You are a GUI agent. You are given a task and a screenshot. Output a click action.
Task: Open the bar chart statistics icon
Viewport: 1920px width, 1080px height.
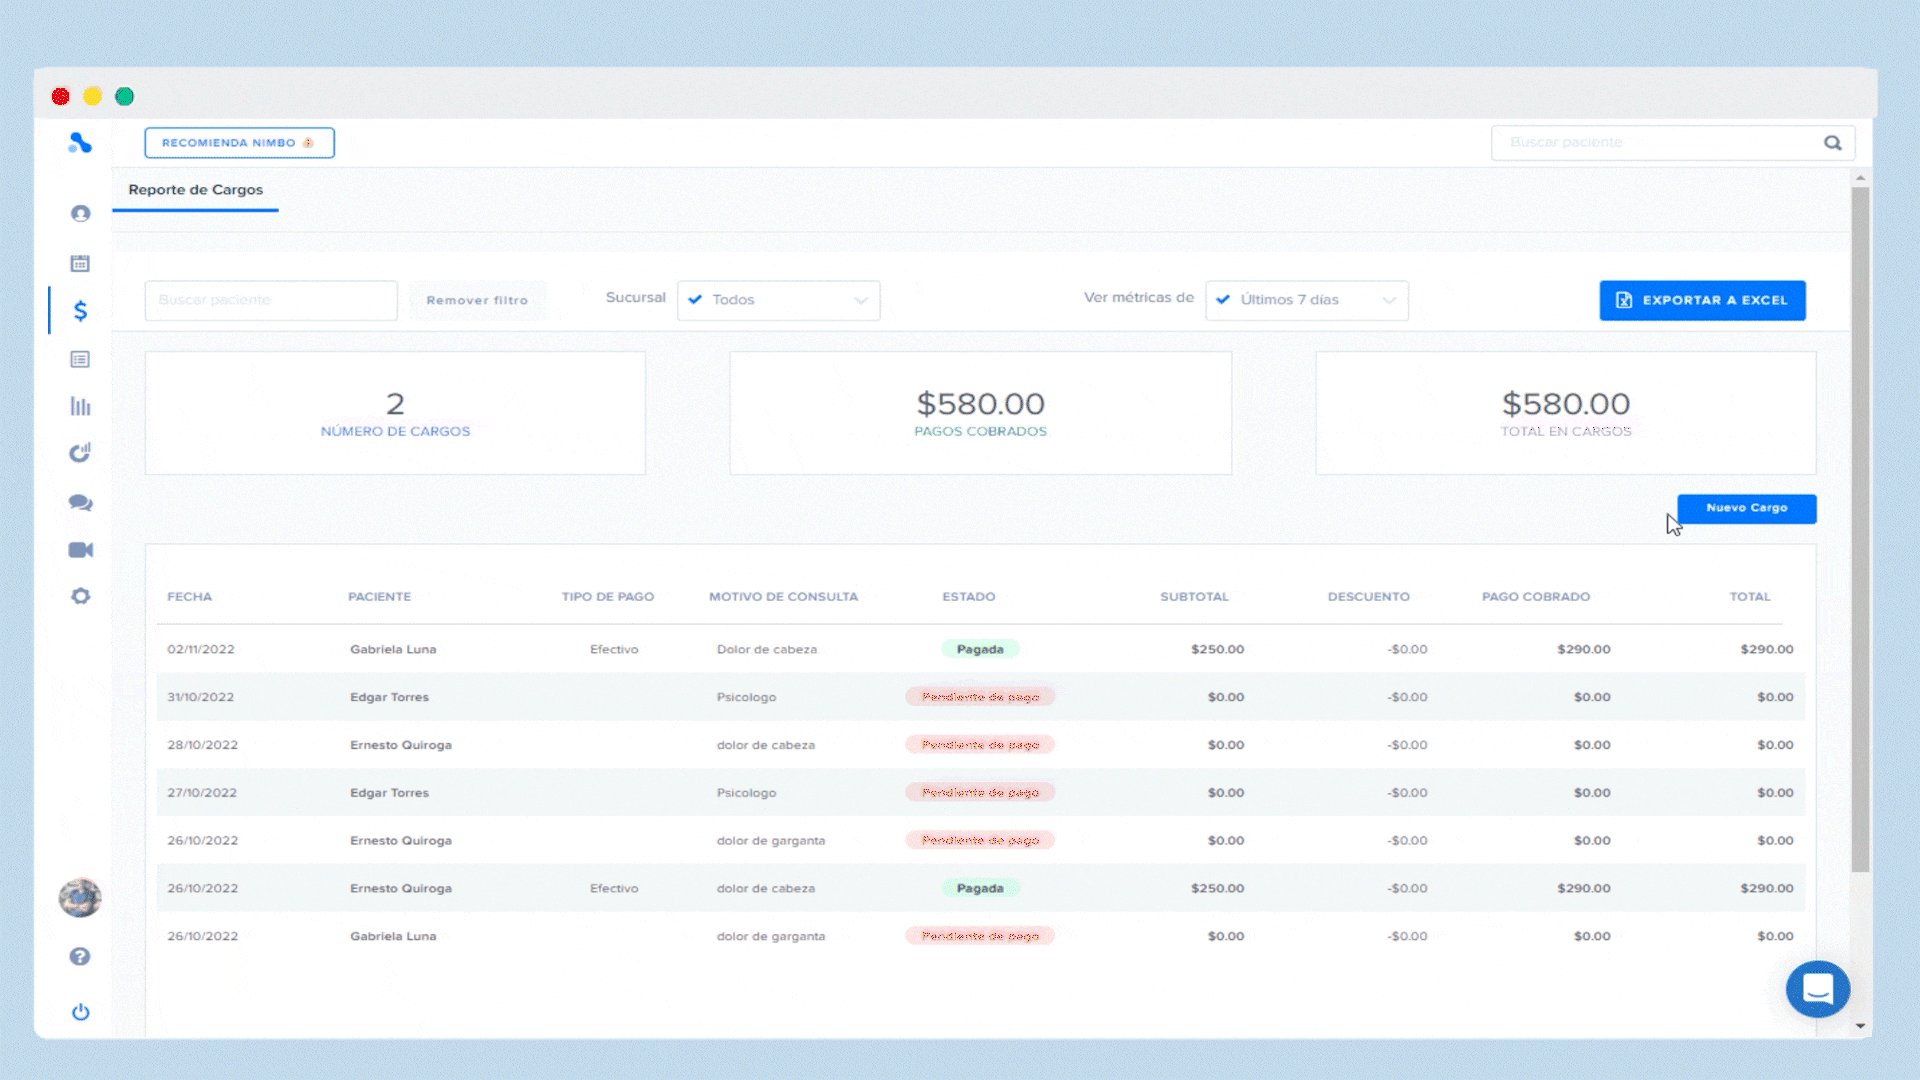coord(80,406)
